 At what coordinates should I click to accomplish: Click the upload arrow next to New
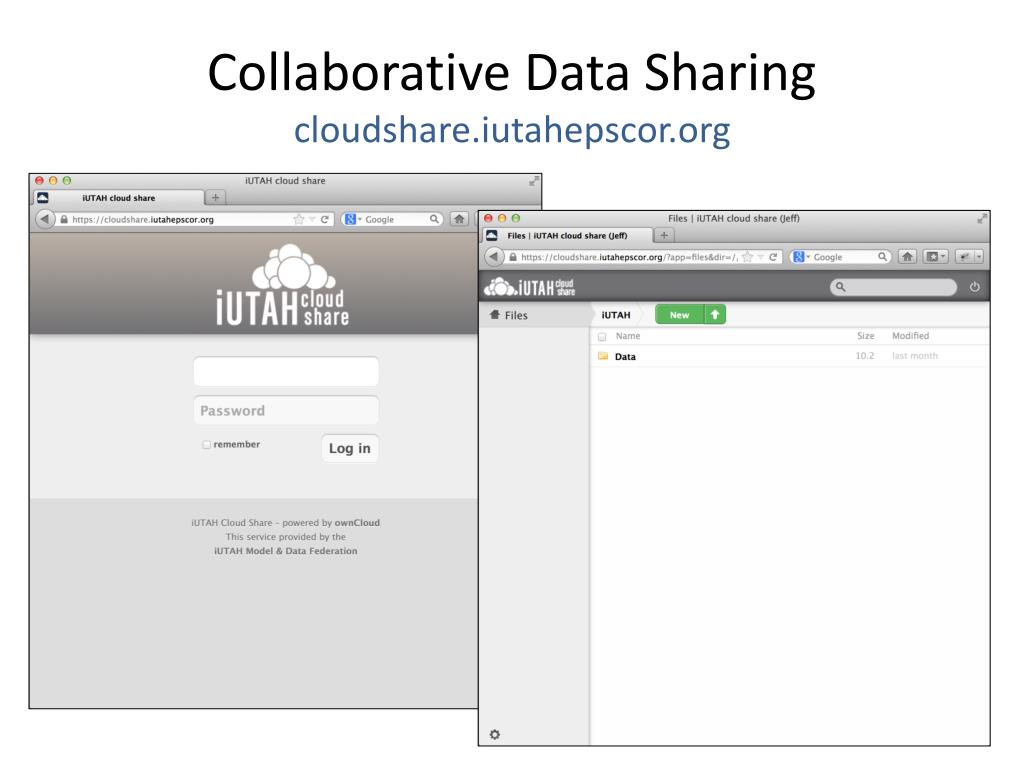tap(715, 315)
